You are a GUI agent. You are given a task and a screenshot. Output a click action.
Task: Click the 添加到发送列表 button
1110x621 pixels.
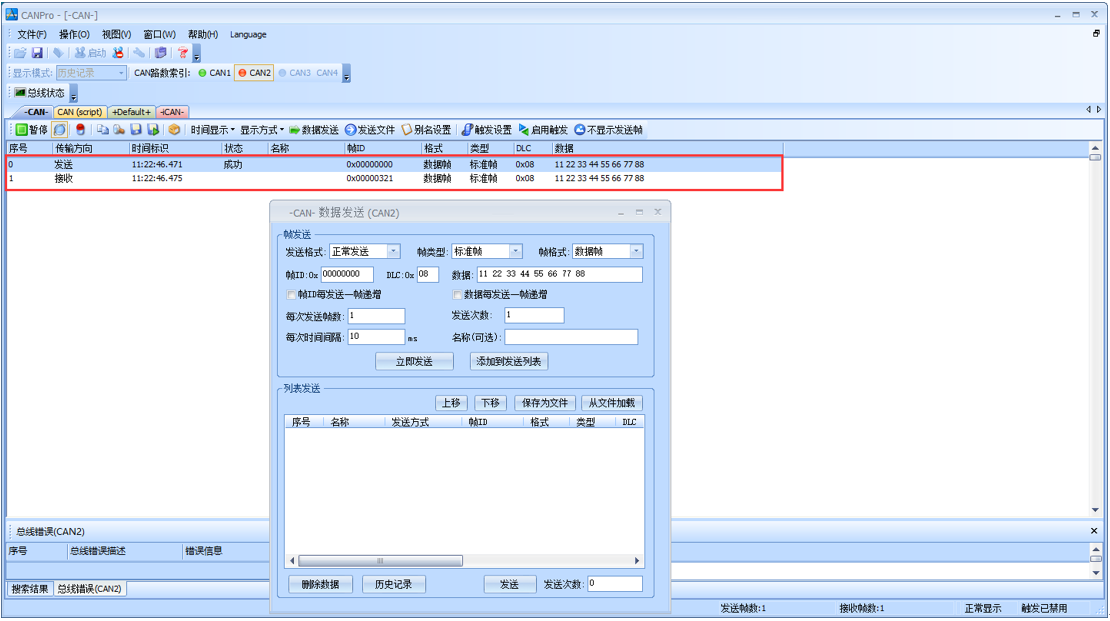pos(509,362)
